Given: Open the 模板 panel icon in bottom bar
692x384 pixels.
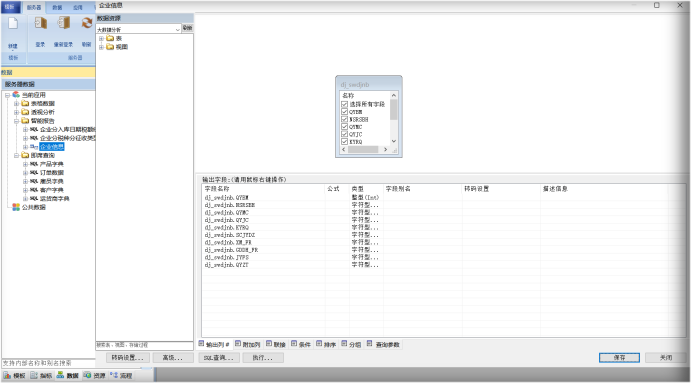Looking at the screenshot, I should pos(7,376).
